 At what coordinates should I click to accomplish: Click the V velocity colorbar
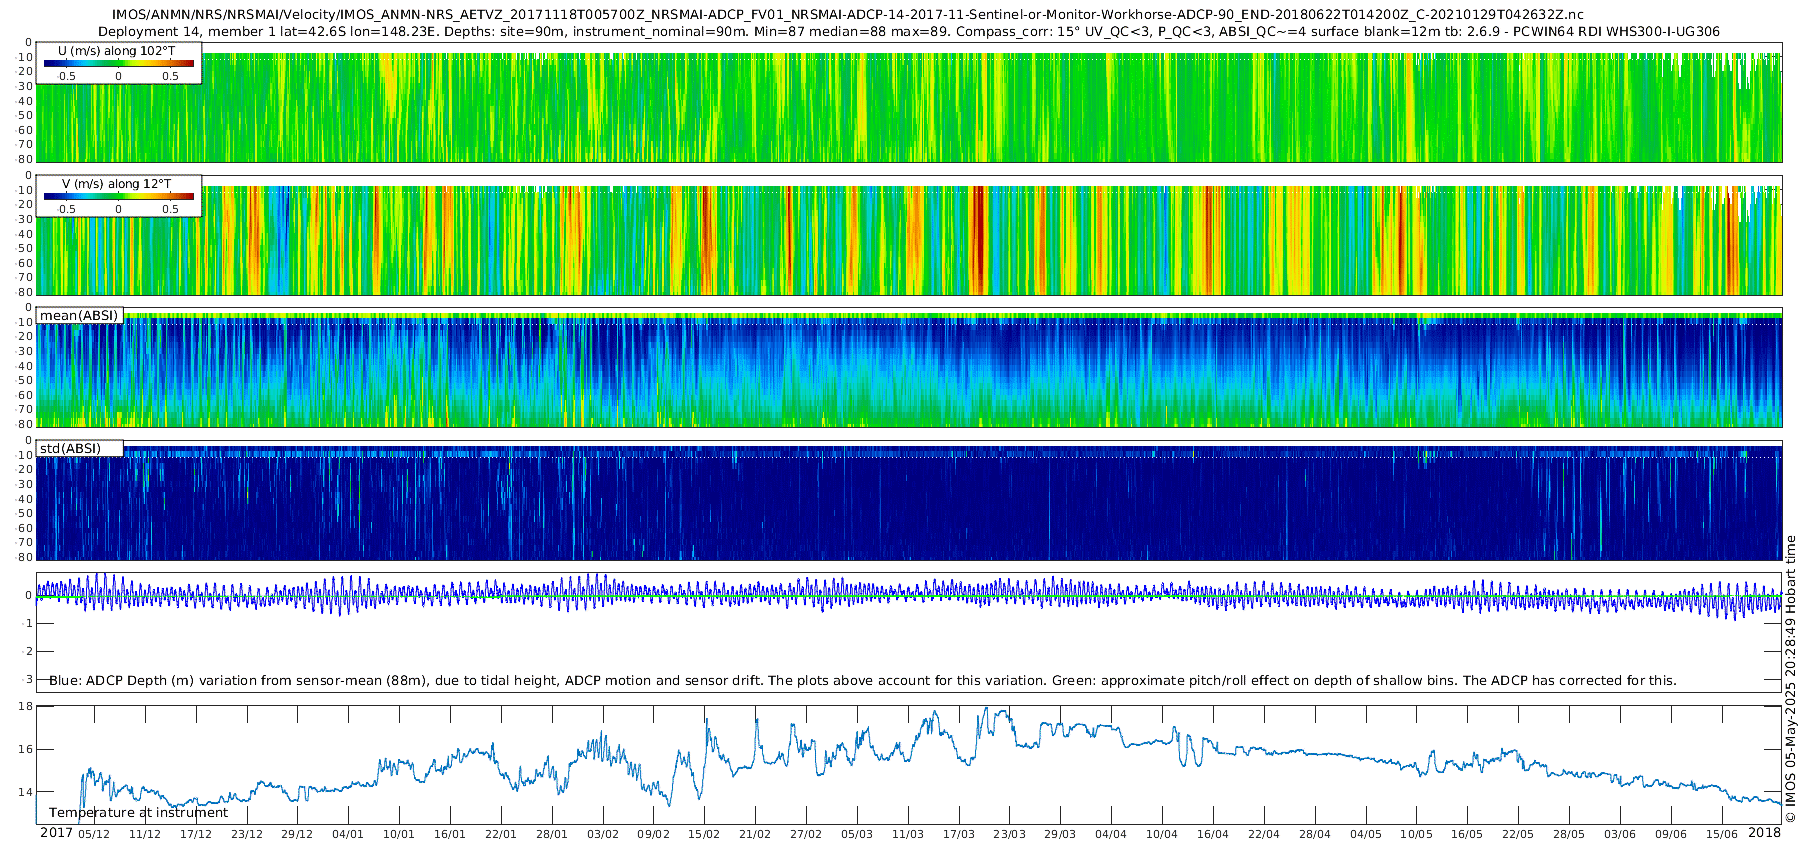coord(118,197)
